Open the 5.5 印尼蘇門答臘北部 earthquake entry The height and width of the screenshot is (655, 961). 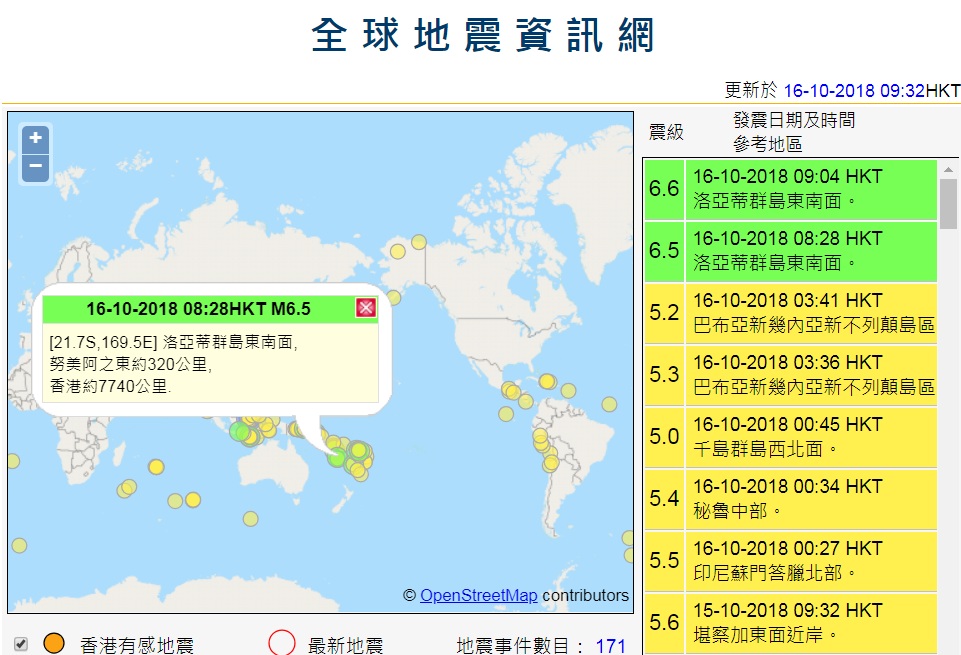[791, 561]
